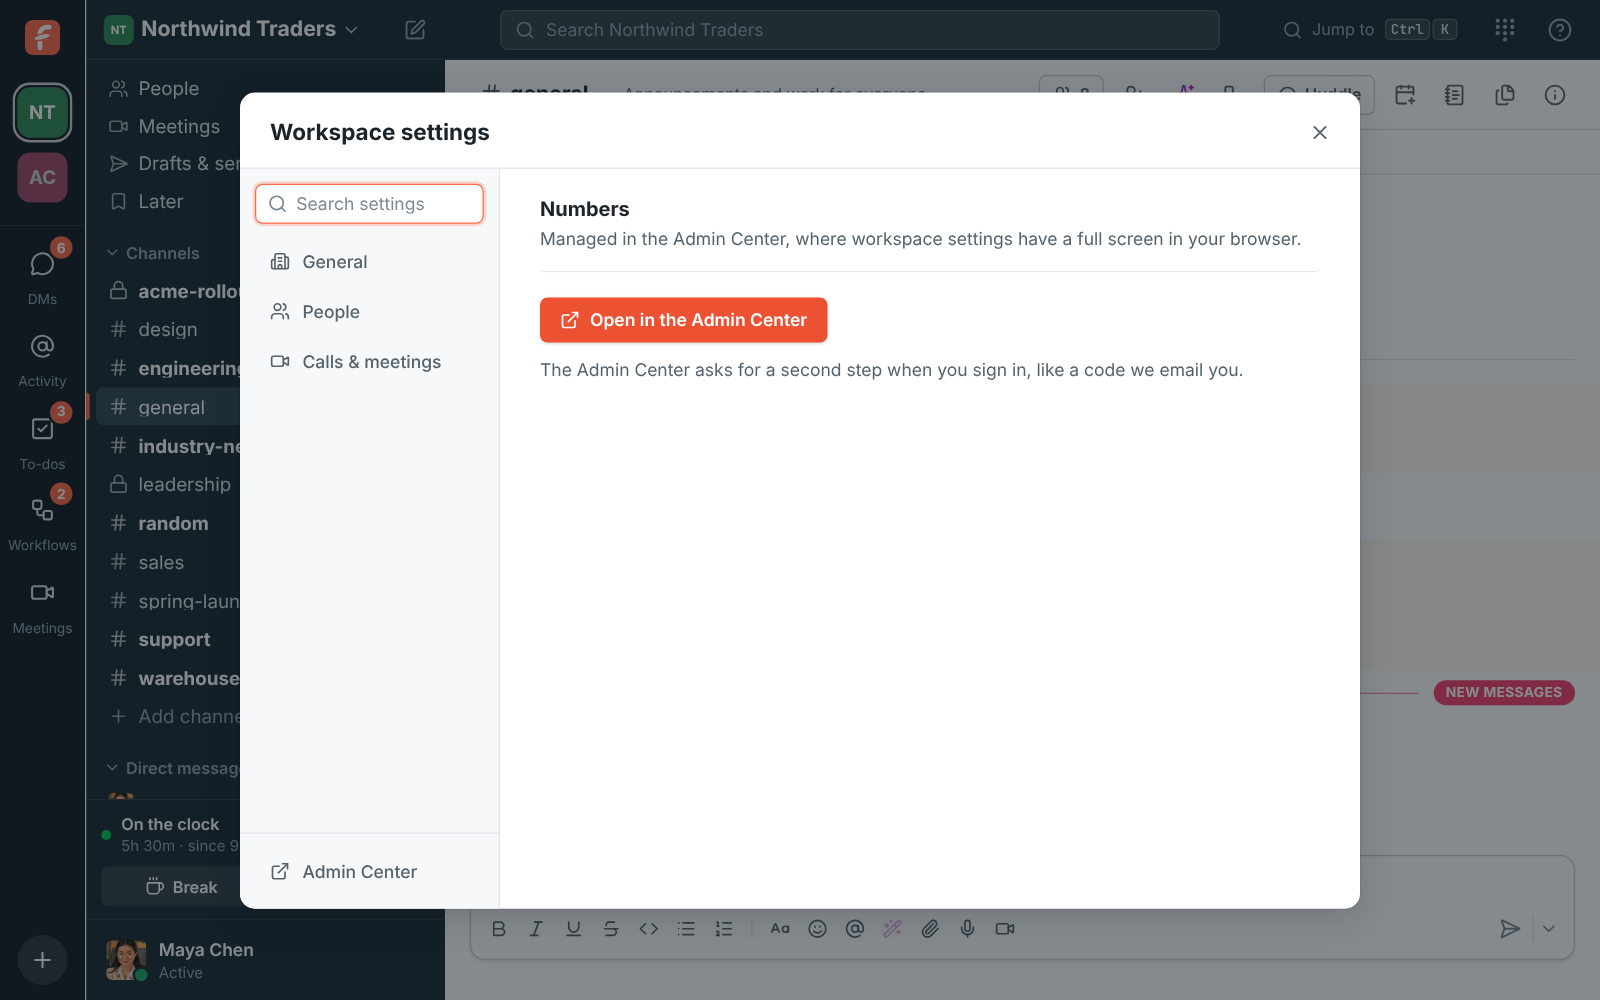This screenshot has width=1600, height=1000.
Task: Select the Calls & meetings section
Action: [370, 362]
